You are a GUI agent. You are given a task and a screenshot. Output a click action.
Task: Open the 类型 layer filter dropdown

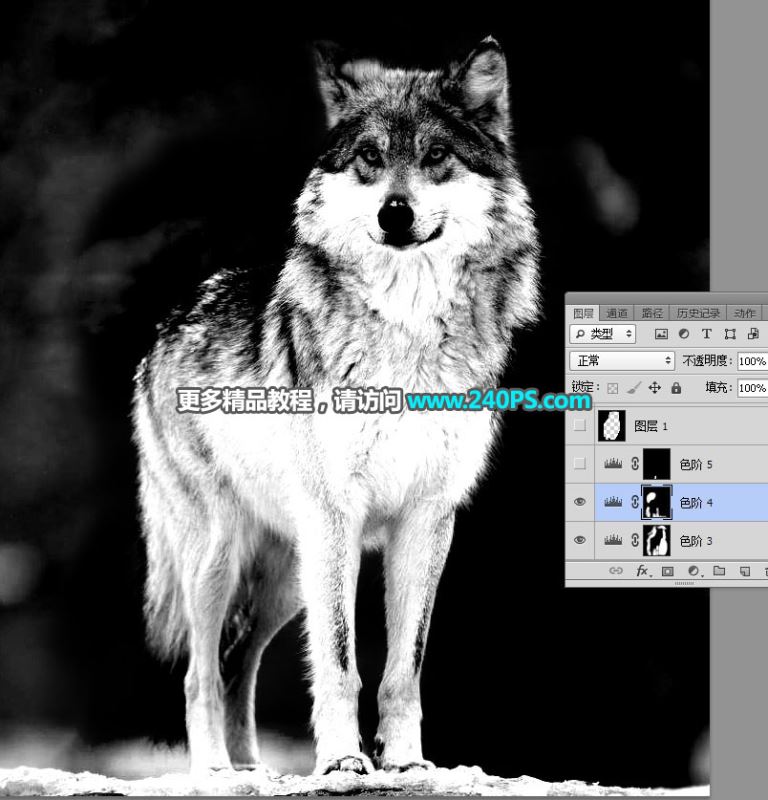(603, 334)
